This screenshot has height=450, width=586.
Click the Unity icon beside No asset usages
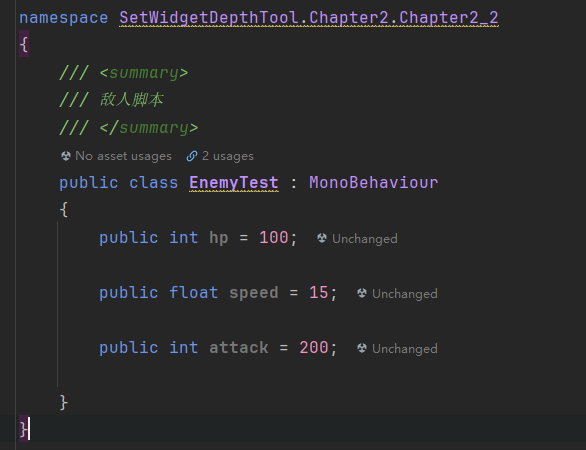(x=66, y=156)
